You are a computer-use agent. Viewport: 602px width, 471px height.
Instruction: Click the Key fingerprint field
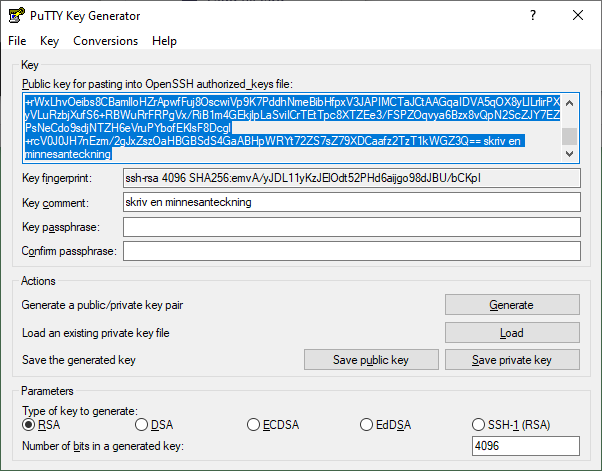click(x=352, y=178)
